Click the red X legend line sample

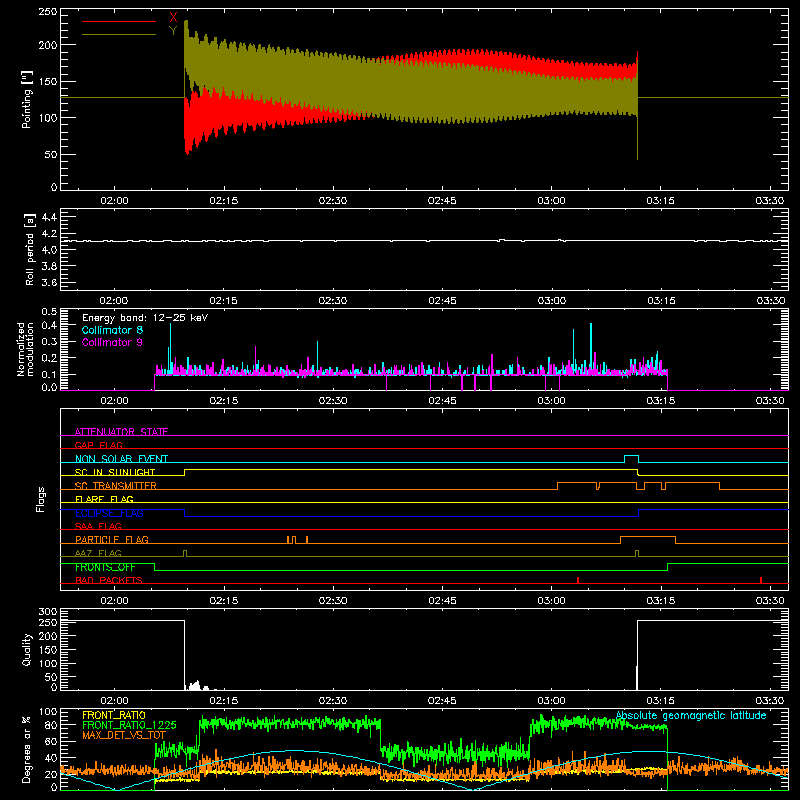pyautogui.click(x=118, y=21)
